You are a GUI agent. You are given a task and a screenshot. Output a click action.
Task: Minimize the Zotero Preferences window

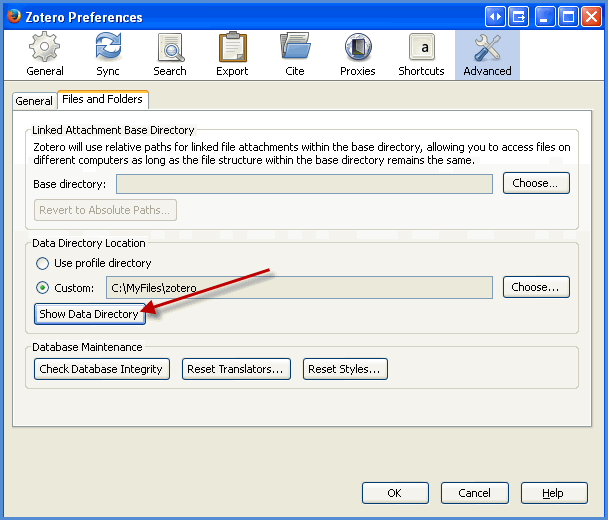545,17
